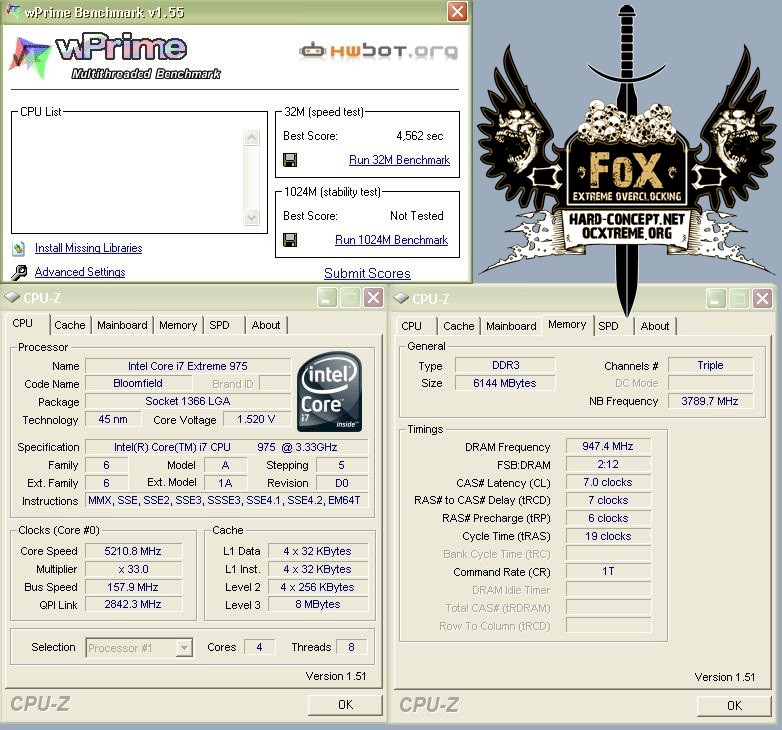Click the Intel Core i7 logo badge
Screen dimensions: 782x730
329,392
